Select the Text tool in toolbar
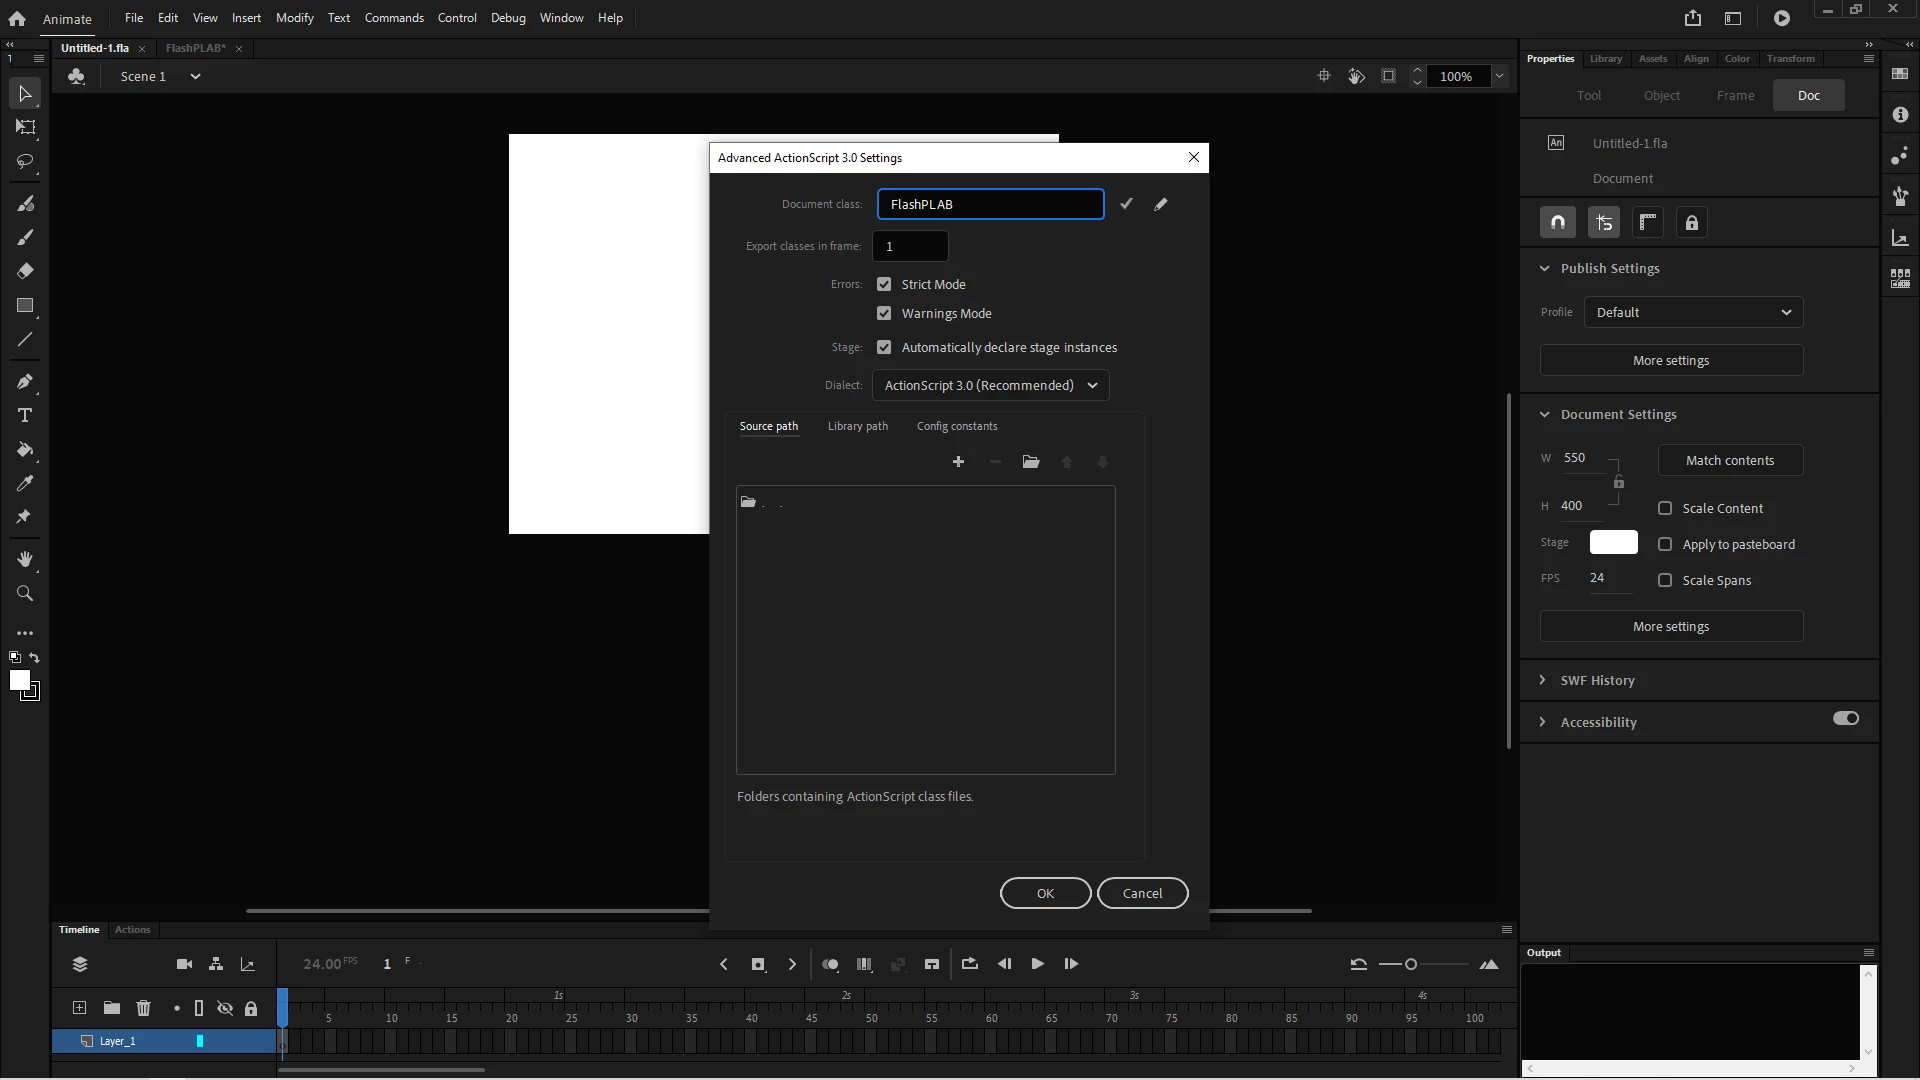This screenshot has height=1080, width=1920. (x=25, y=416)
